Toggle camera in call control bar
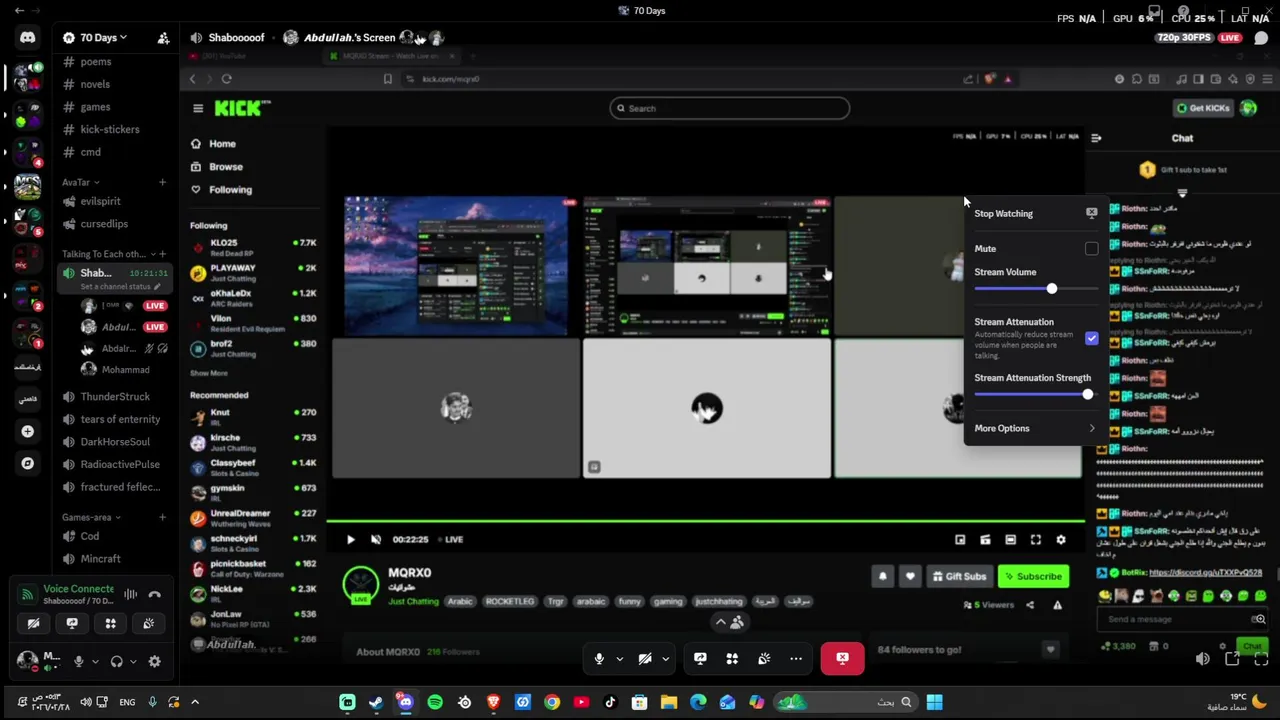1280x720 pixels. 645,658
